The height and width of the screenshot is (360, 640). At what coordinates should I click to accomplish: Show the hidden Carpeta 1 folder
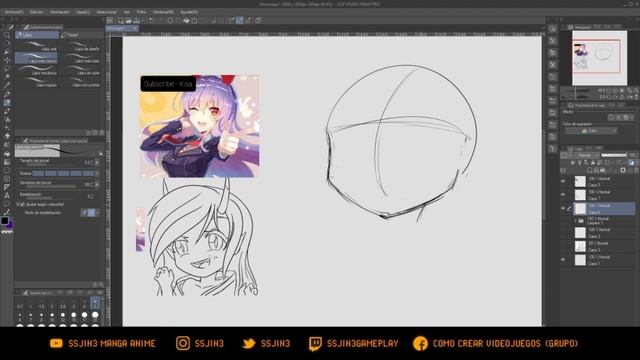click(x=563, y=221)
